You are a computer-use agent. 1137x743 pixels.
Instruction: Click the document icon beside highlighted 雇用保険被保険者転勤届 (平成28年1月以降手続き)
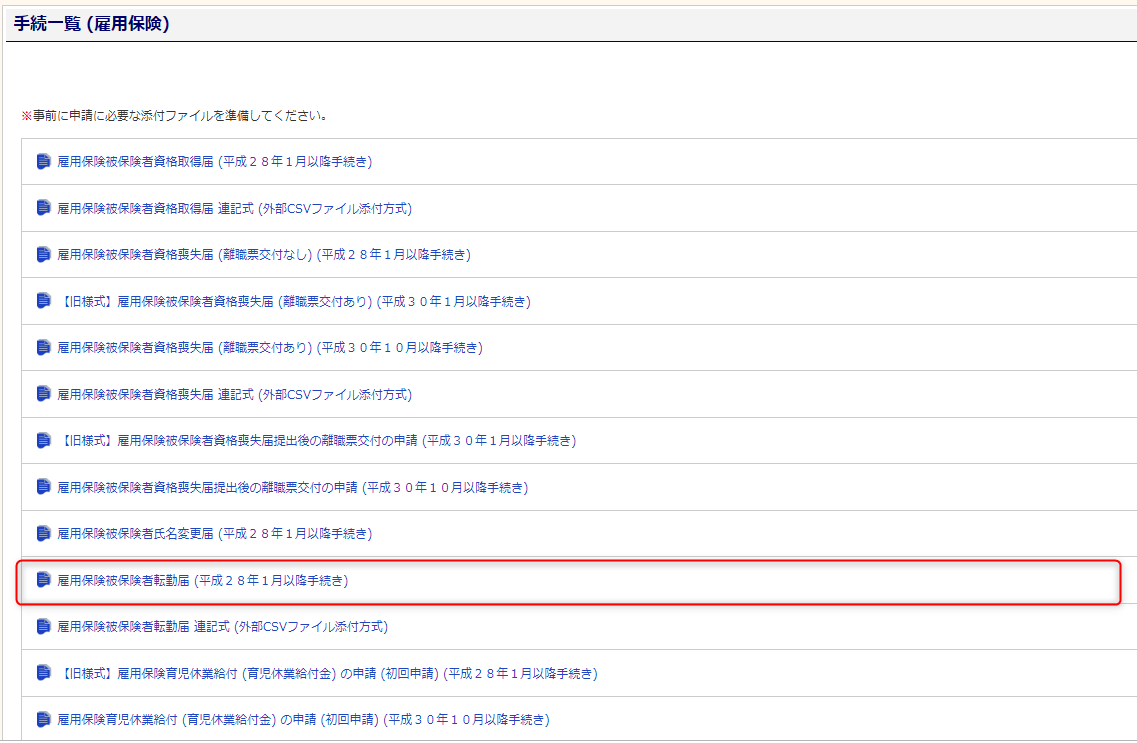[43, 580]
